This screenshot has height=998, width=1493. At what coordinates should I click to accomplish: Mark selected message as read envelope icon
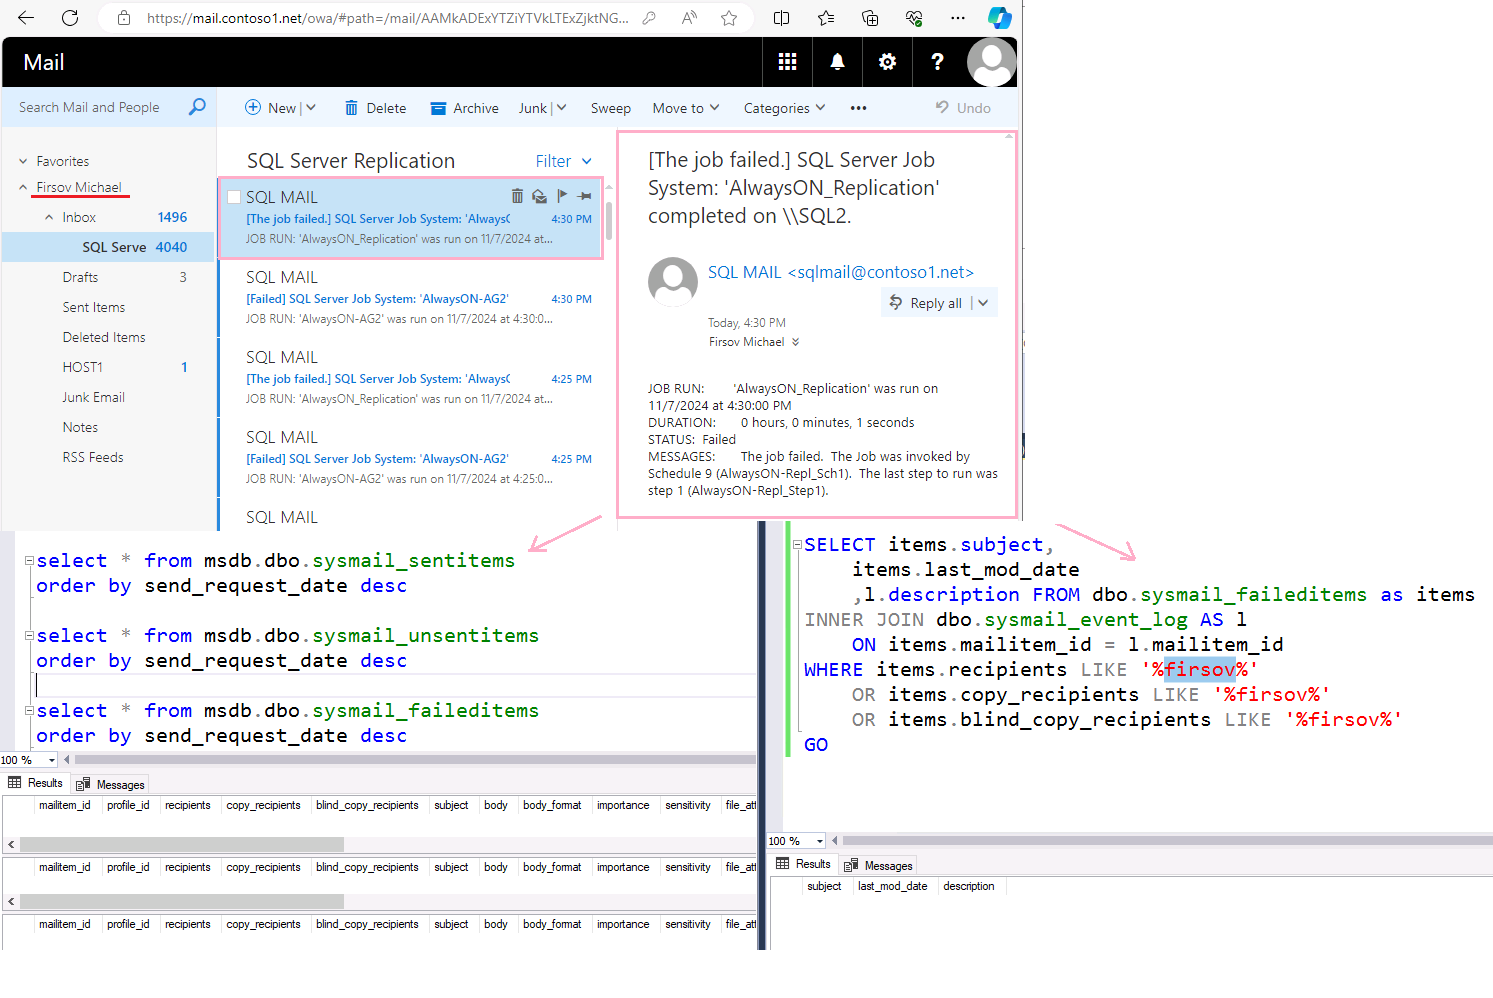coord(539,196)
